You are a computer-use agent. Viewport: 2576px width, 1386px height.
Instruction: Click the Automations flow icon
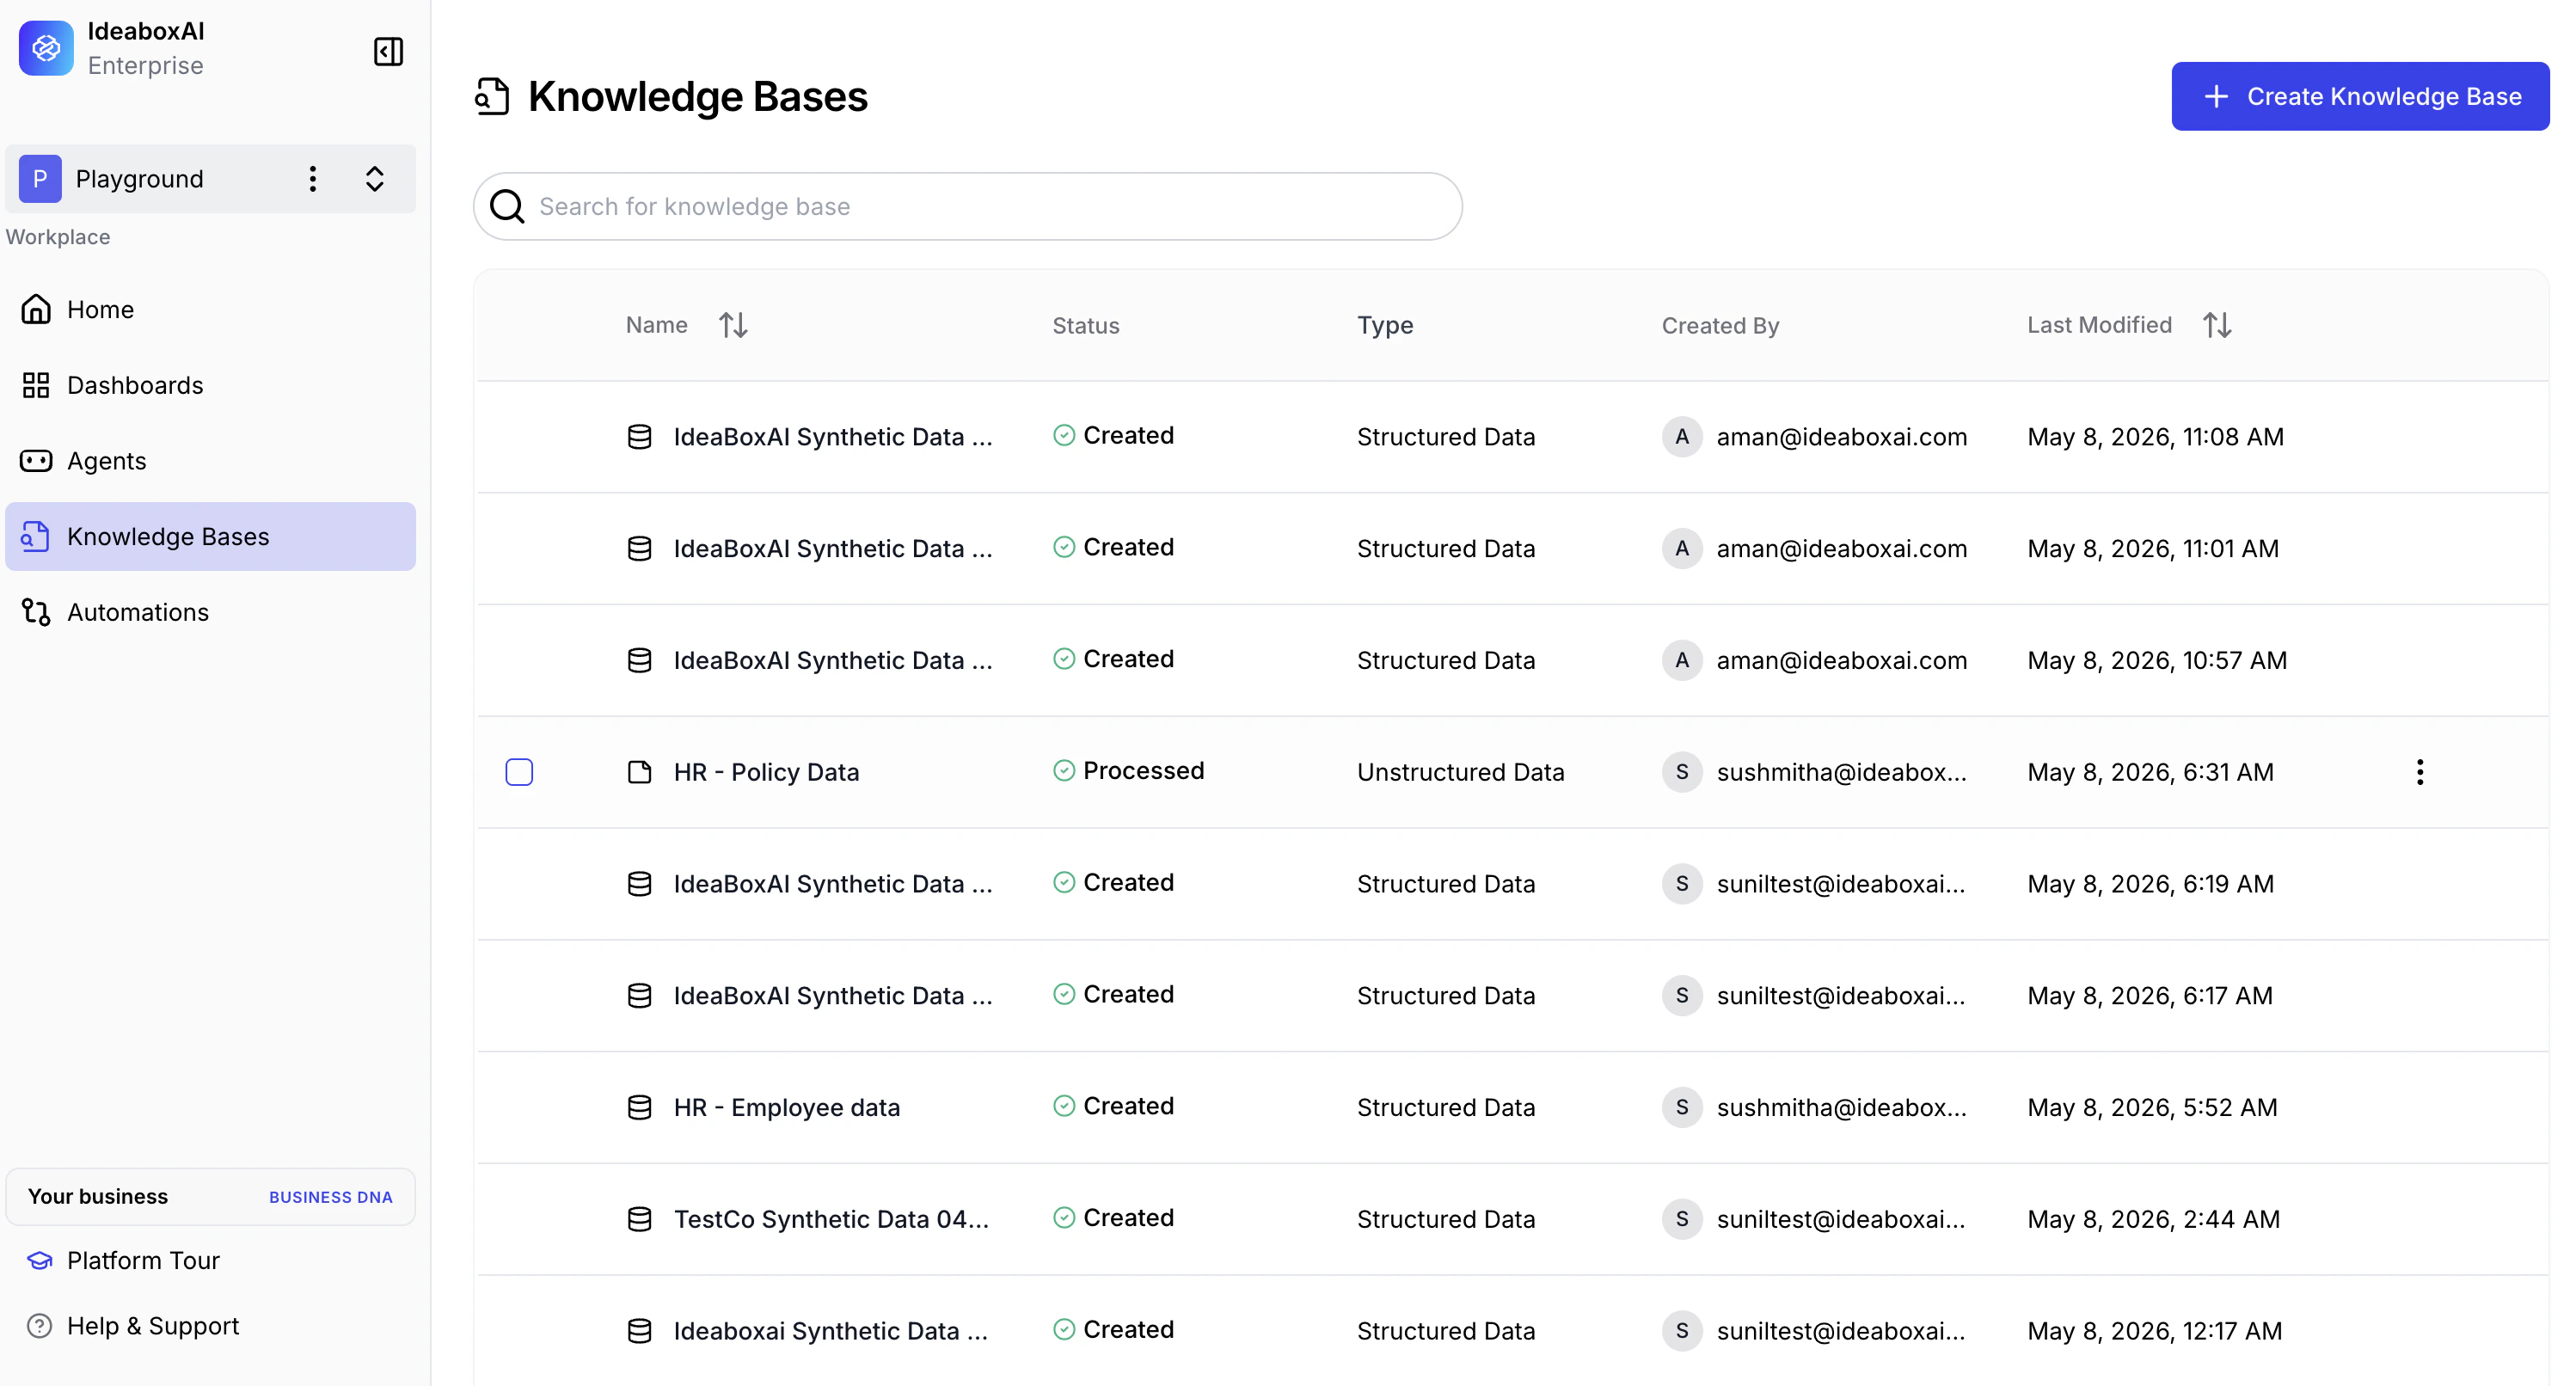(x=36, y=612)
